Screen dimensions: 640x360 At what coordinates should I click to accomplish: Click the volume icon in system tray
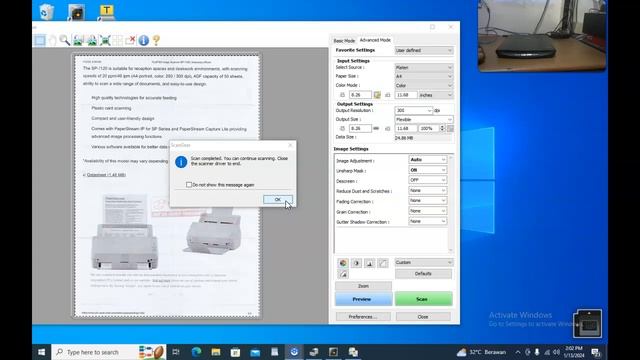[x=556, y=352]
